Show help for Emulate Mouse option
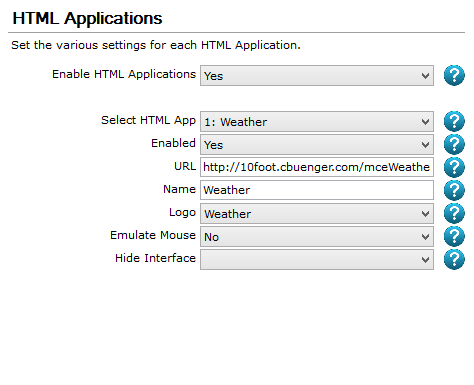 [454, 236]
